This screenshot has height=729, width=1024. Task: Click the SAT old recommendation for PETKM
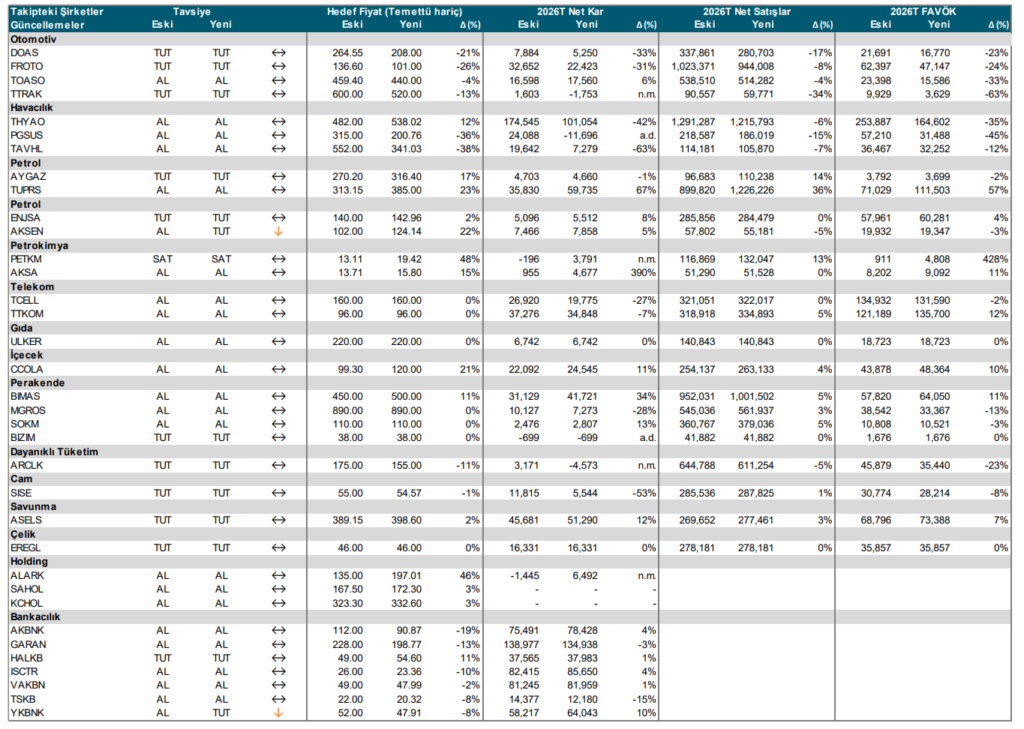click(x=163, y=259)
